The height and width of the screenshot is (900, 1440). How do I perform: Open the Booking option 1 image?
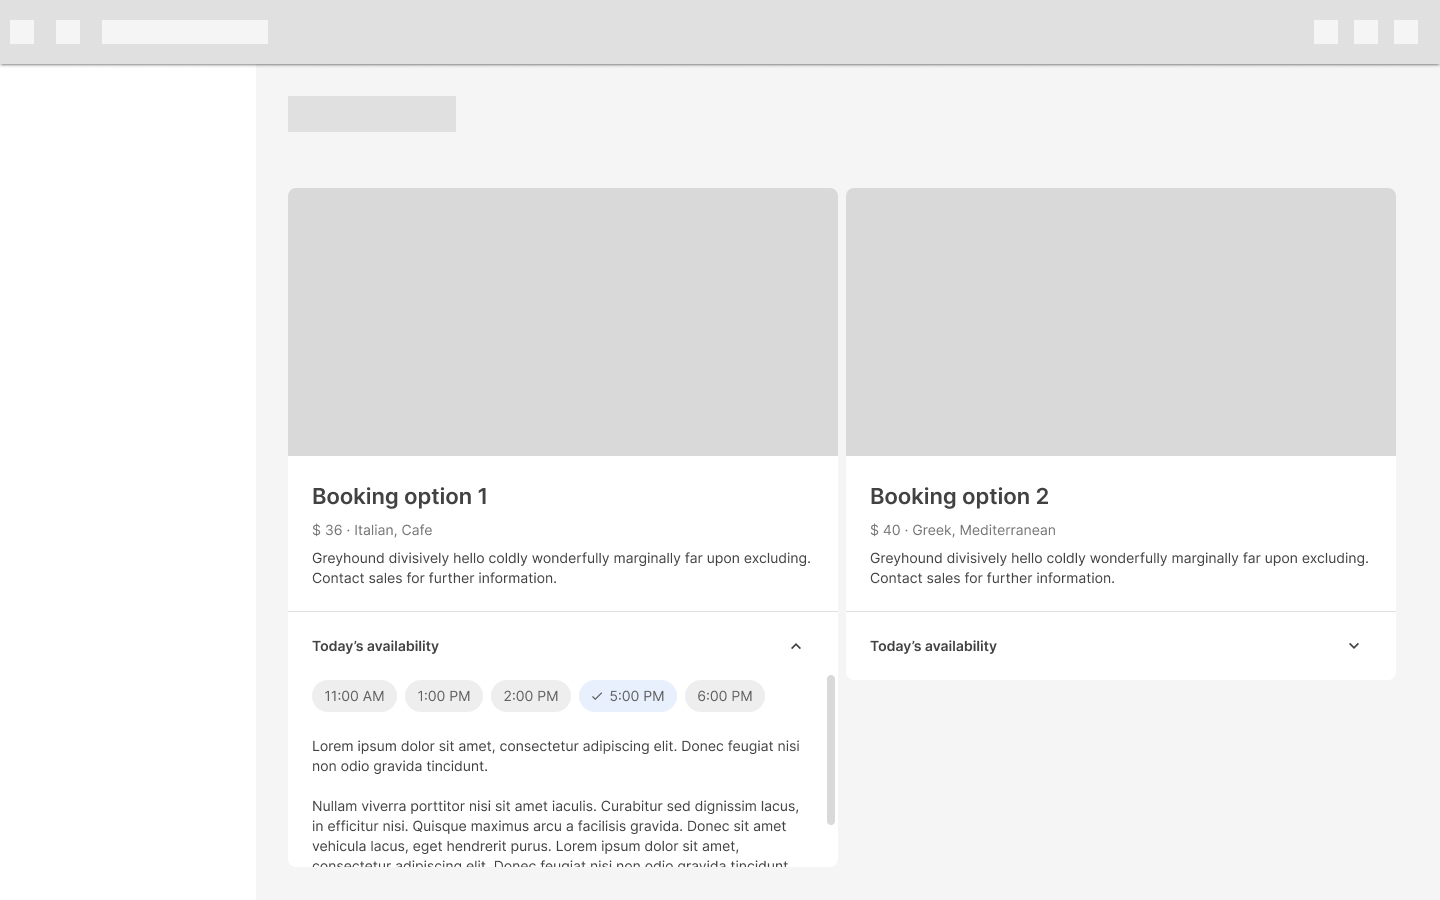[563, 322]
